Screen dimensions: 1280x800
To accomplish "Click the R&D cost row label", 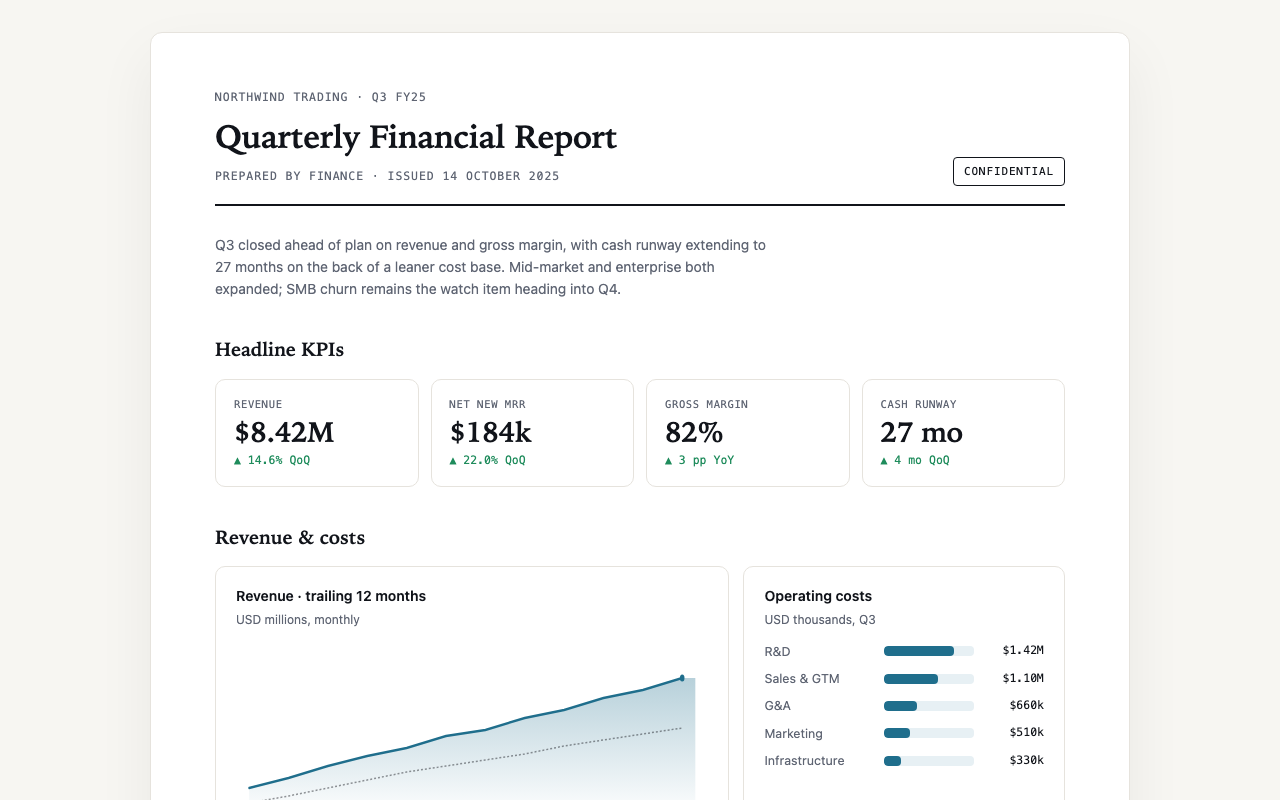I will pyautogui.click(x=777, y=651).
